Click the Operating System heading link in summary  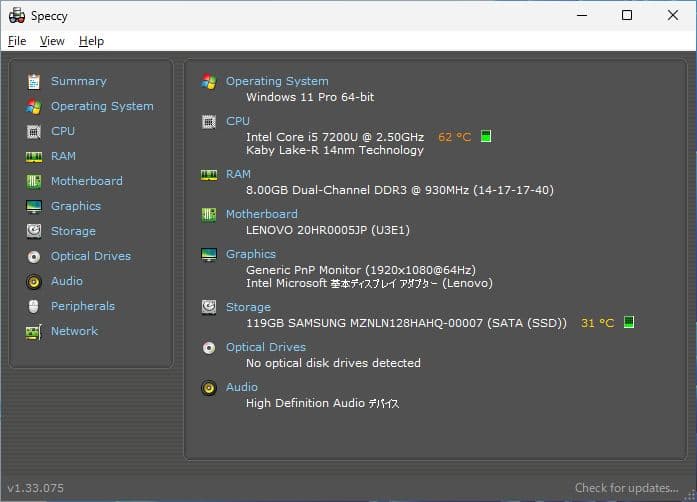(x=277, y=81)
